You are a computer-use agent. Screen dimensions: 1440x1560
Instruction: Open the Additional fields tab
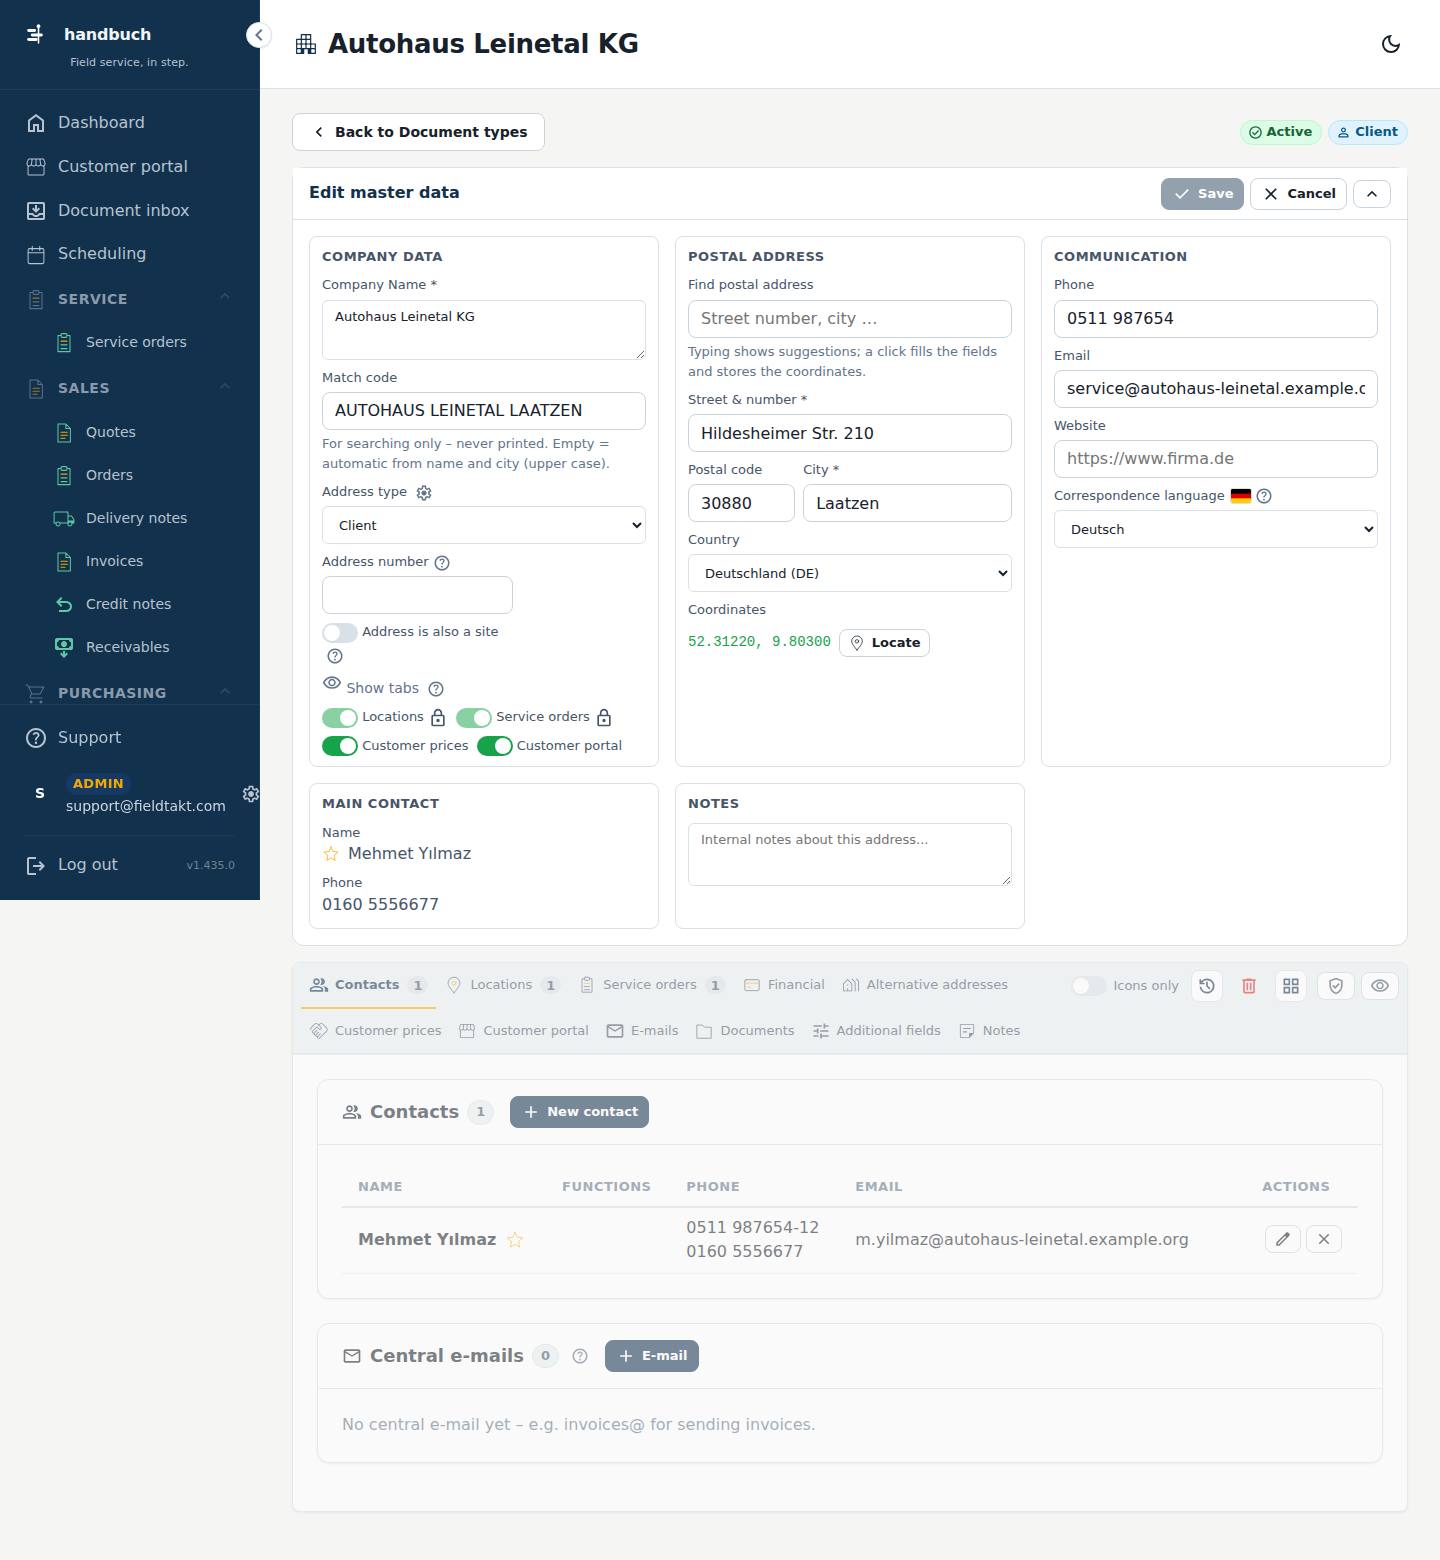pyautogui.click(x=876, y=1031)
